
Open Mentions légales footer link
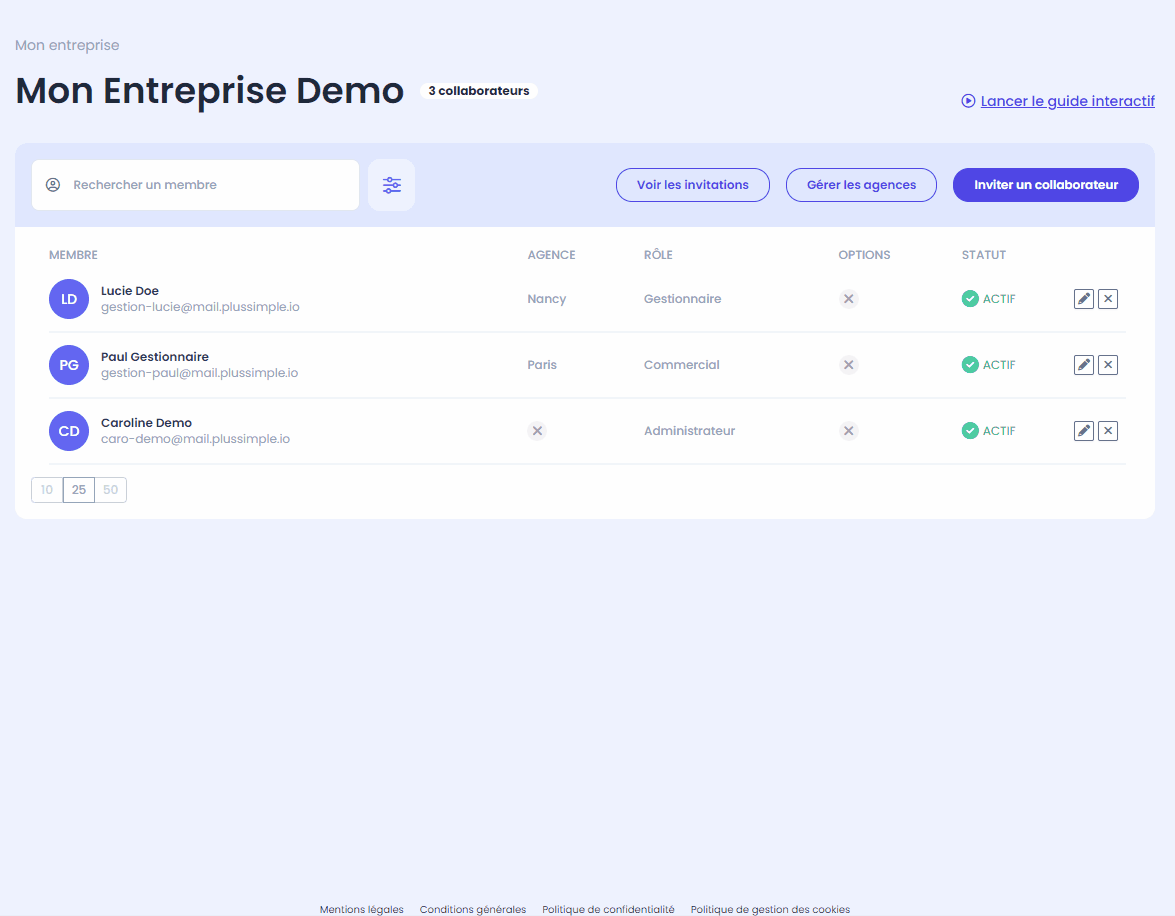362,909
